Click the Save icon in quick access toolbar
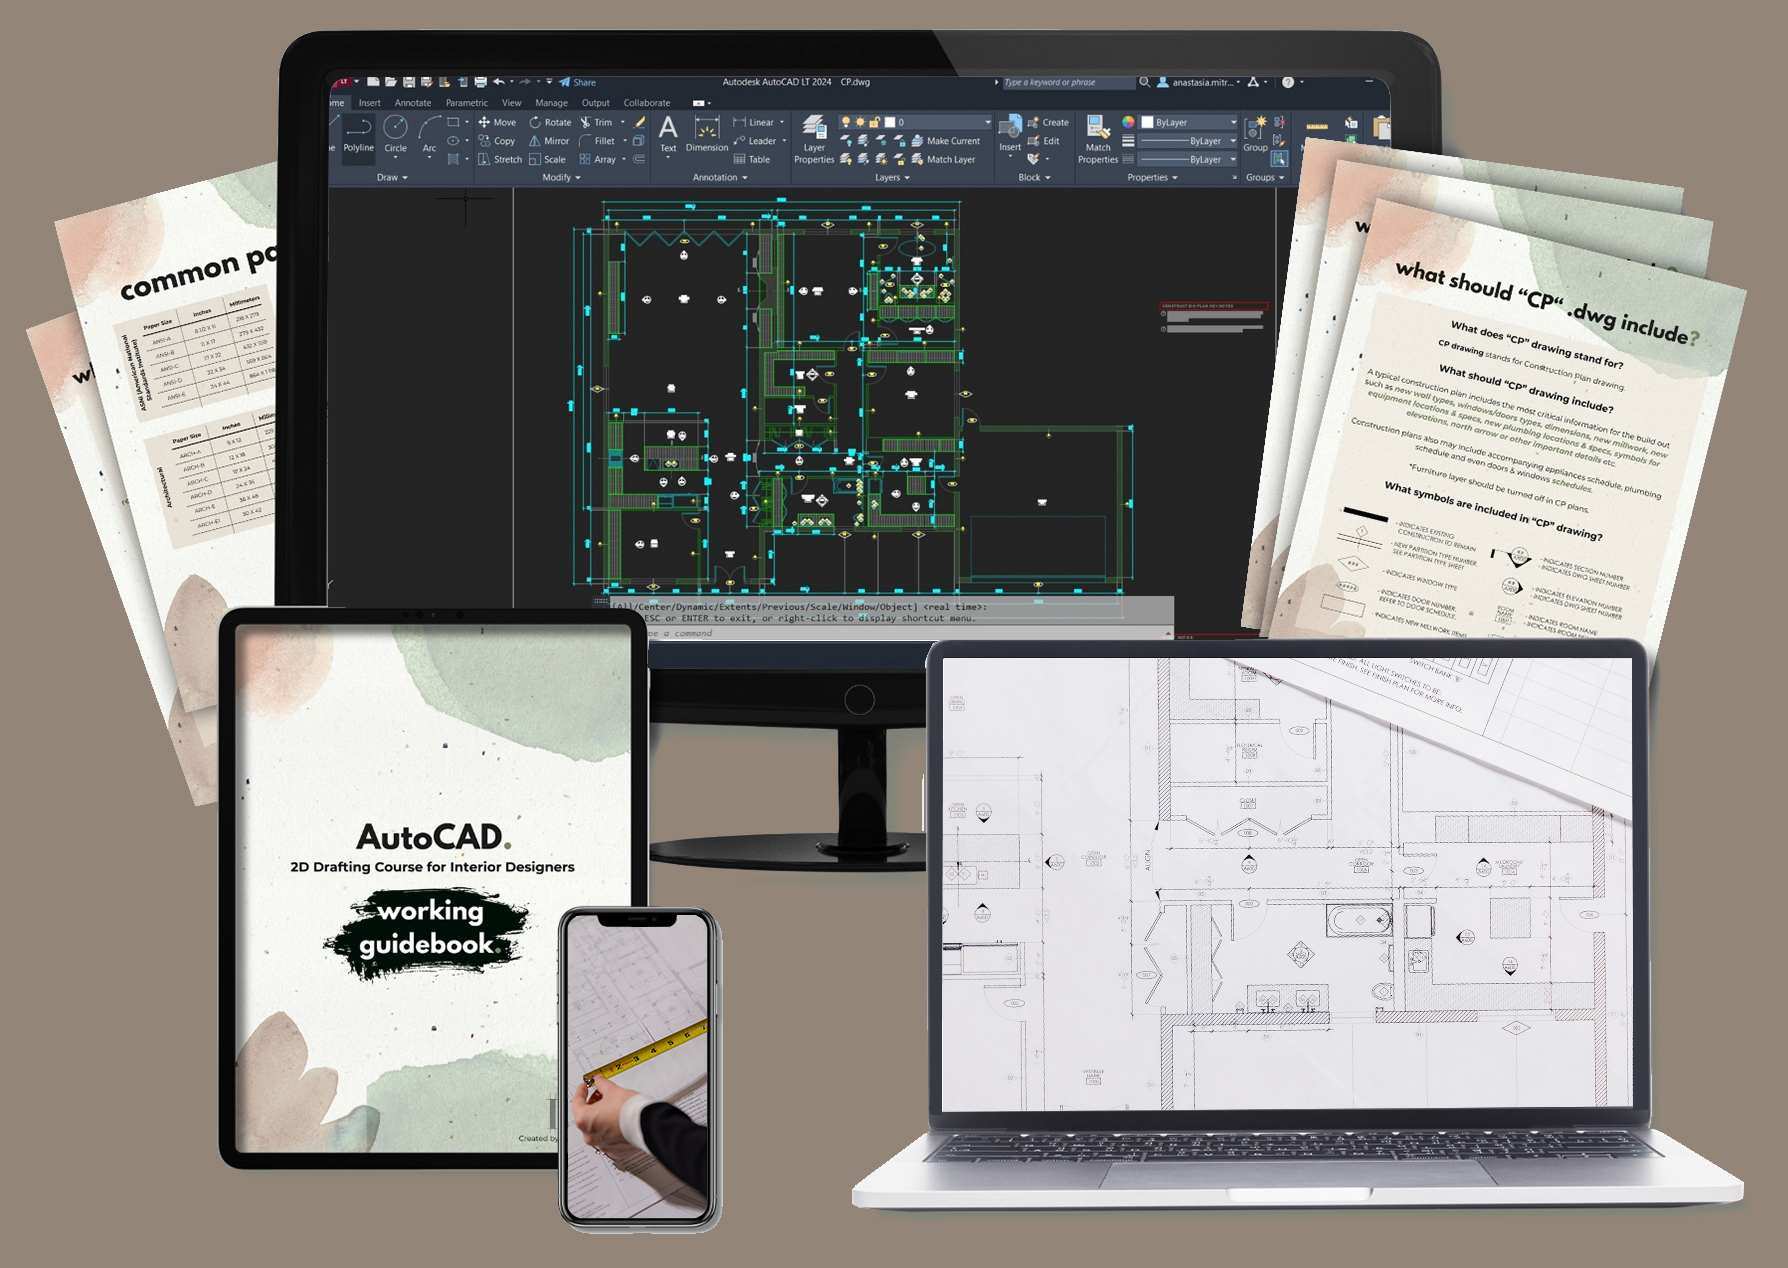 pyautogui.click(x=408, y=82)
